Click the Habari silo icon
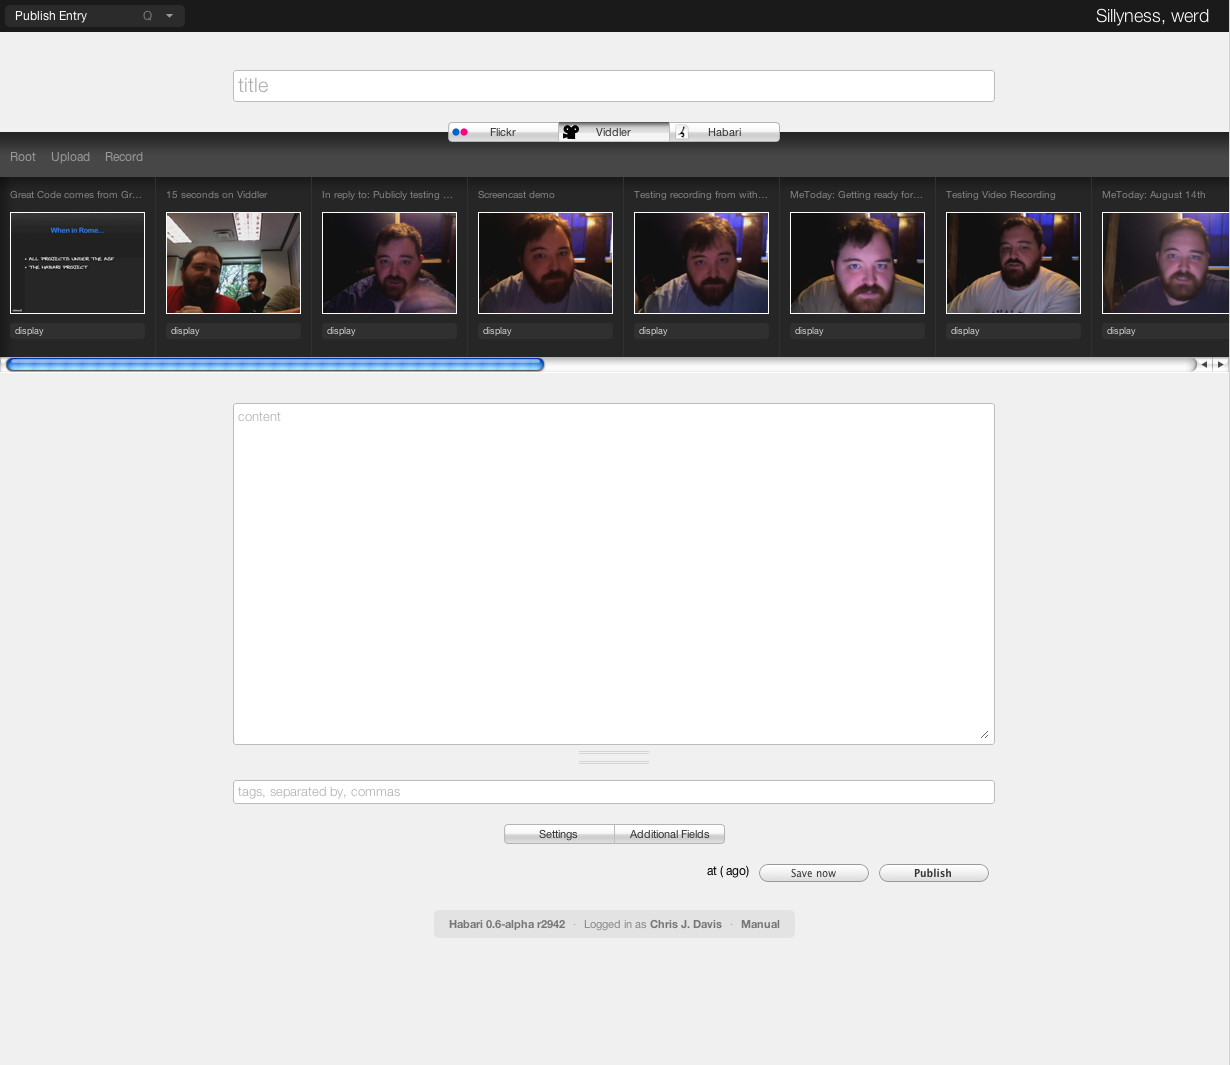The height and width of the screenshot is (1065, 1230). pyautogui.click(x=682, y=132)
